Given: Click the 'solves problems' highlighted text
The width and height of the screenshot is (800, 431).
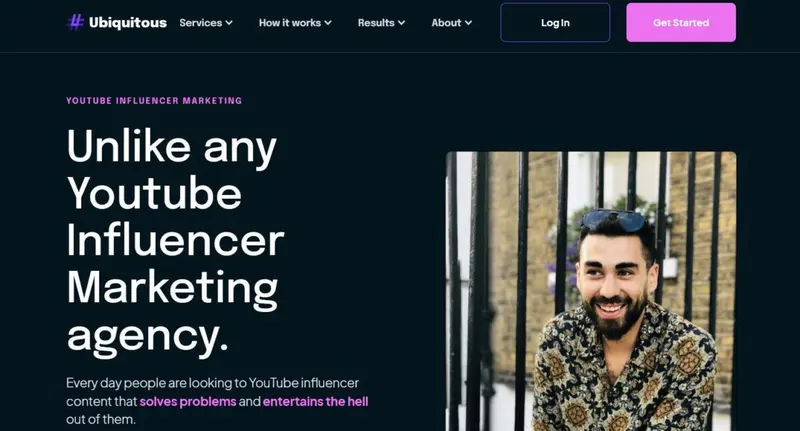Looking at the screenshot, I should (188, 401).
